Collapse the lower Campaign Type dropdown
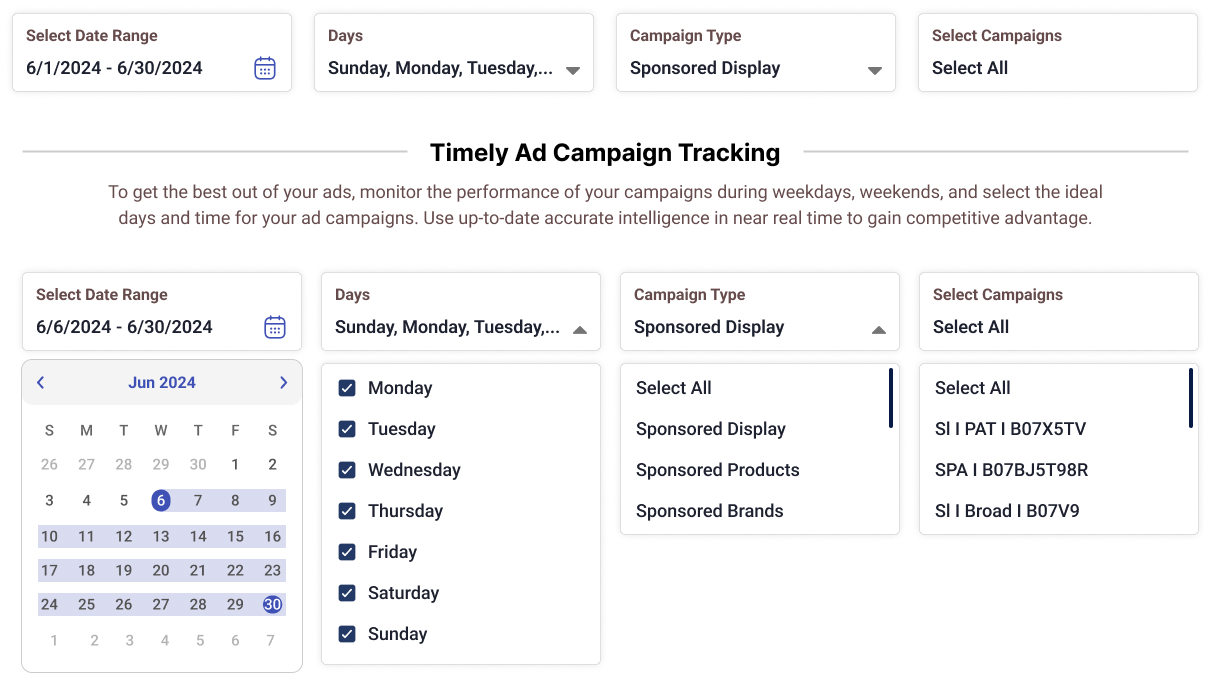Viewport: 1211px width, 700px height. [878, 330]
